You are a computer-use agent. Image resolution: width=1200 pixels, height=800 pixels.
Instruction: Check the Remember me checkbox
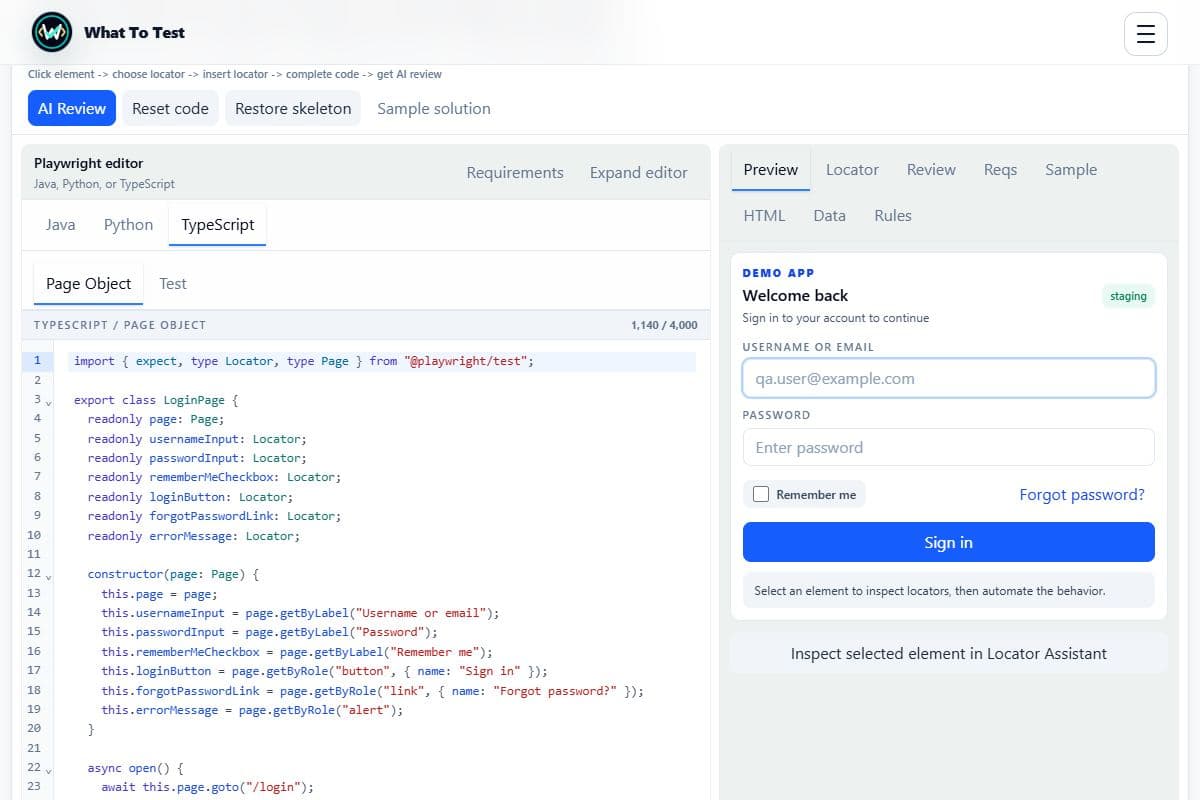click(x=761, y=494)
